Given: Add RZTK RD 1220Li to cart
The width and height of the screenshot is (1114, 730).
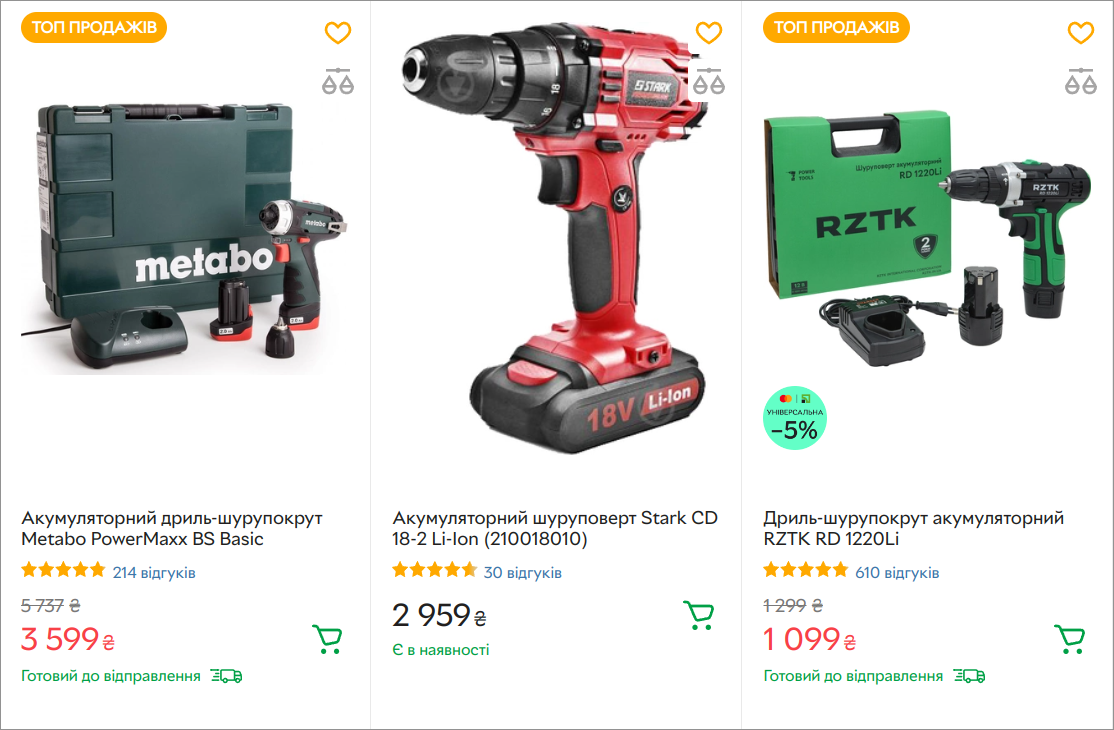Looking at the screenshot, I should tap(1069, 639).
